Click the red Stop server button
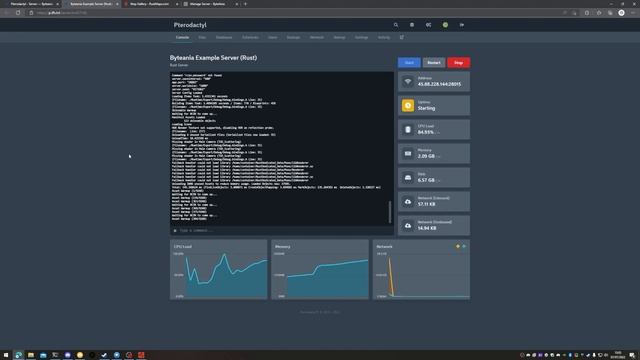This screenshot has width=640, height=360. point(458,62)
